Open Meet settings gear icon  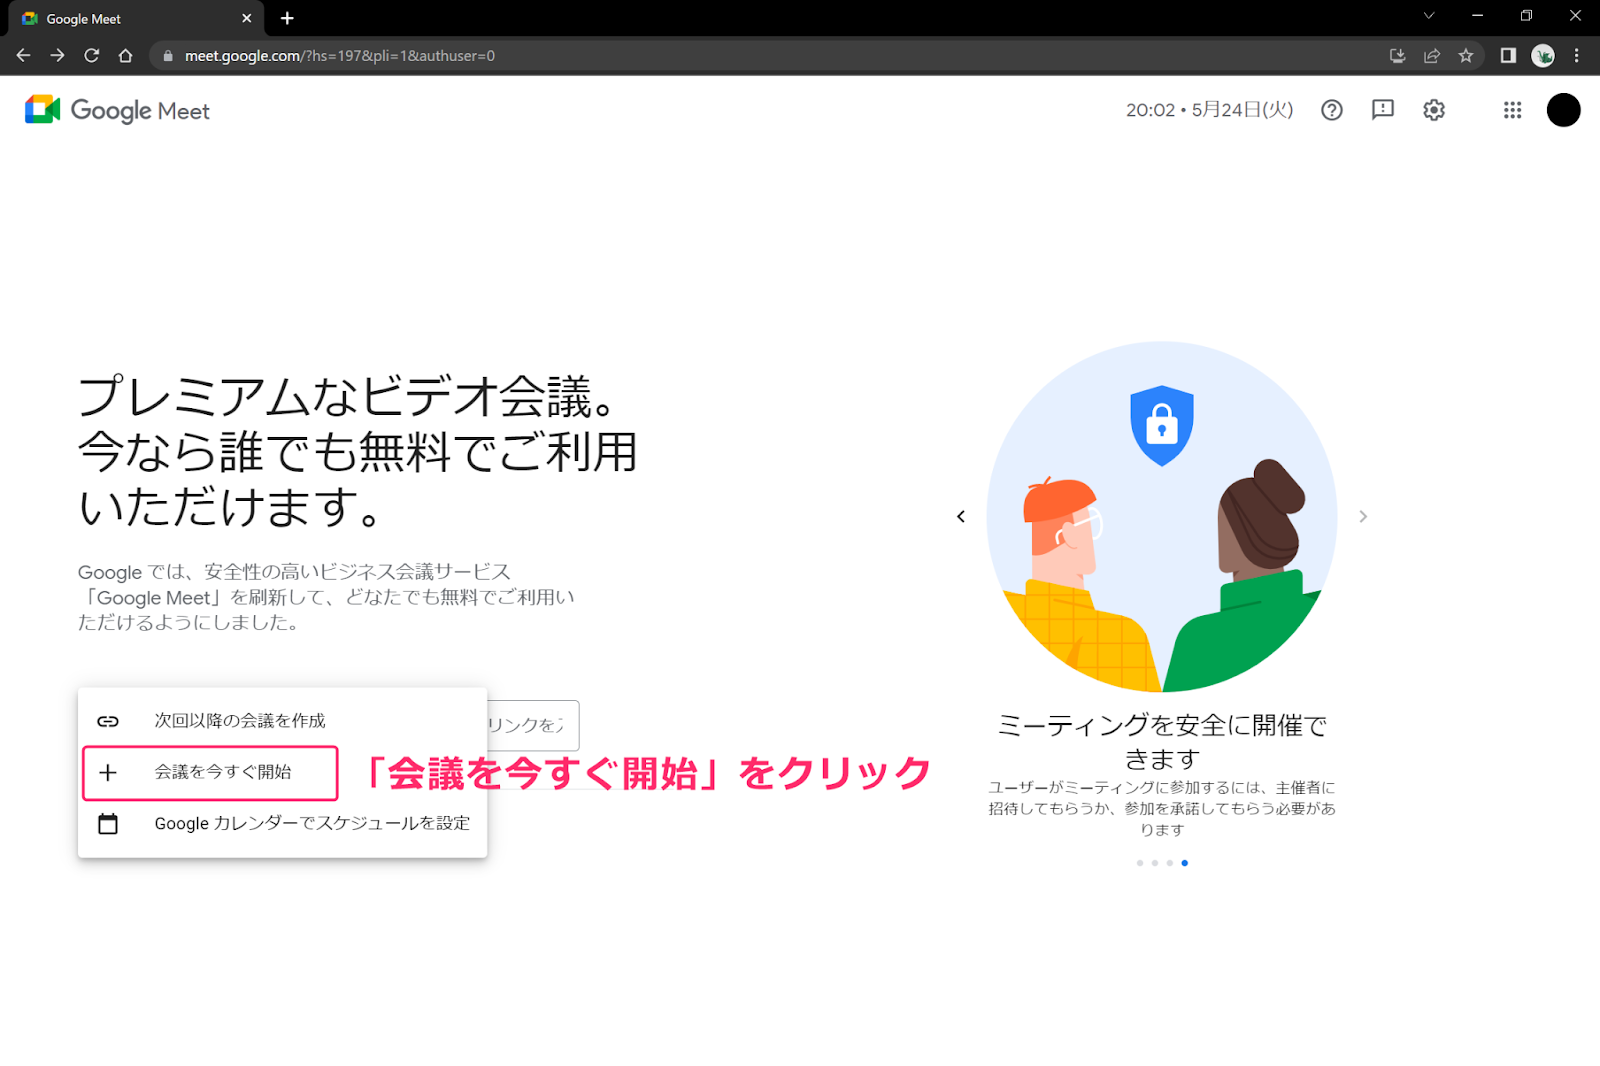coord(1434,110)
